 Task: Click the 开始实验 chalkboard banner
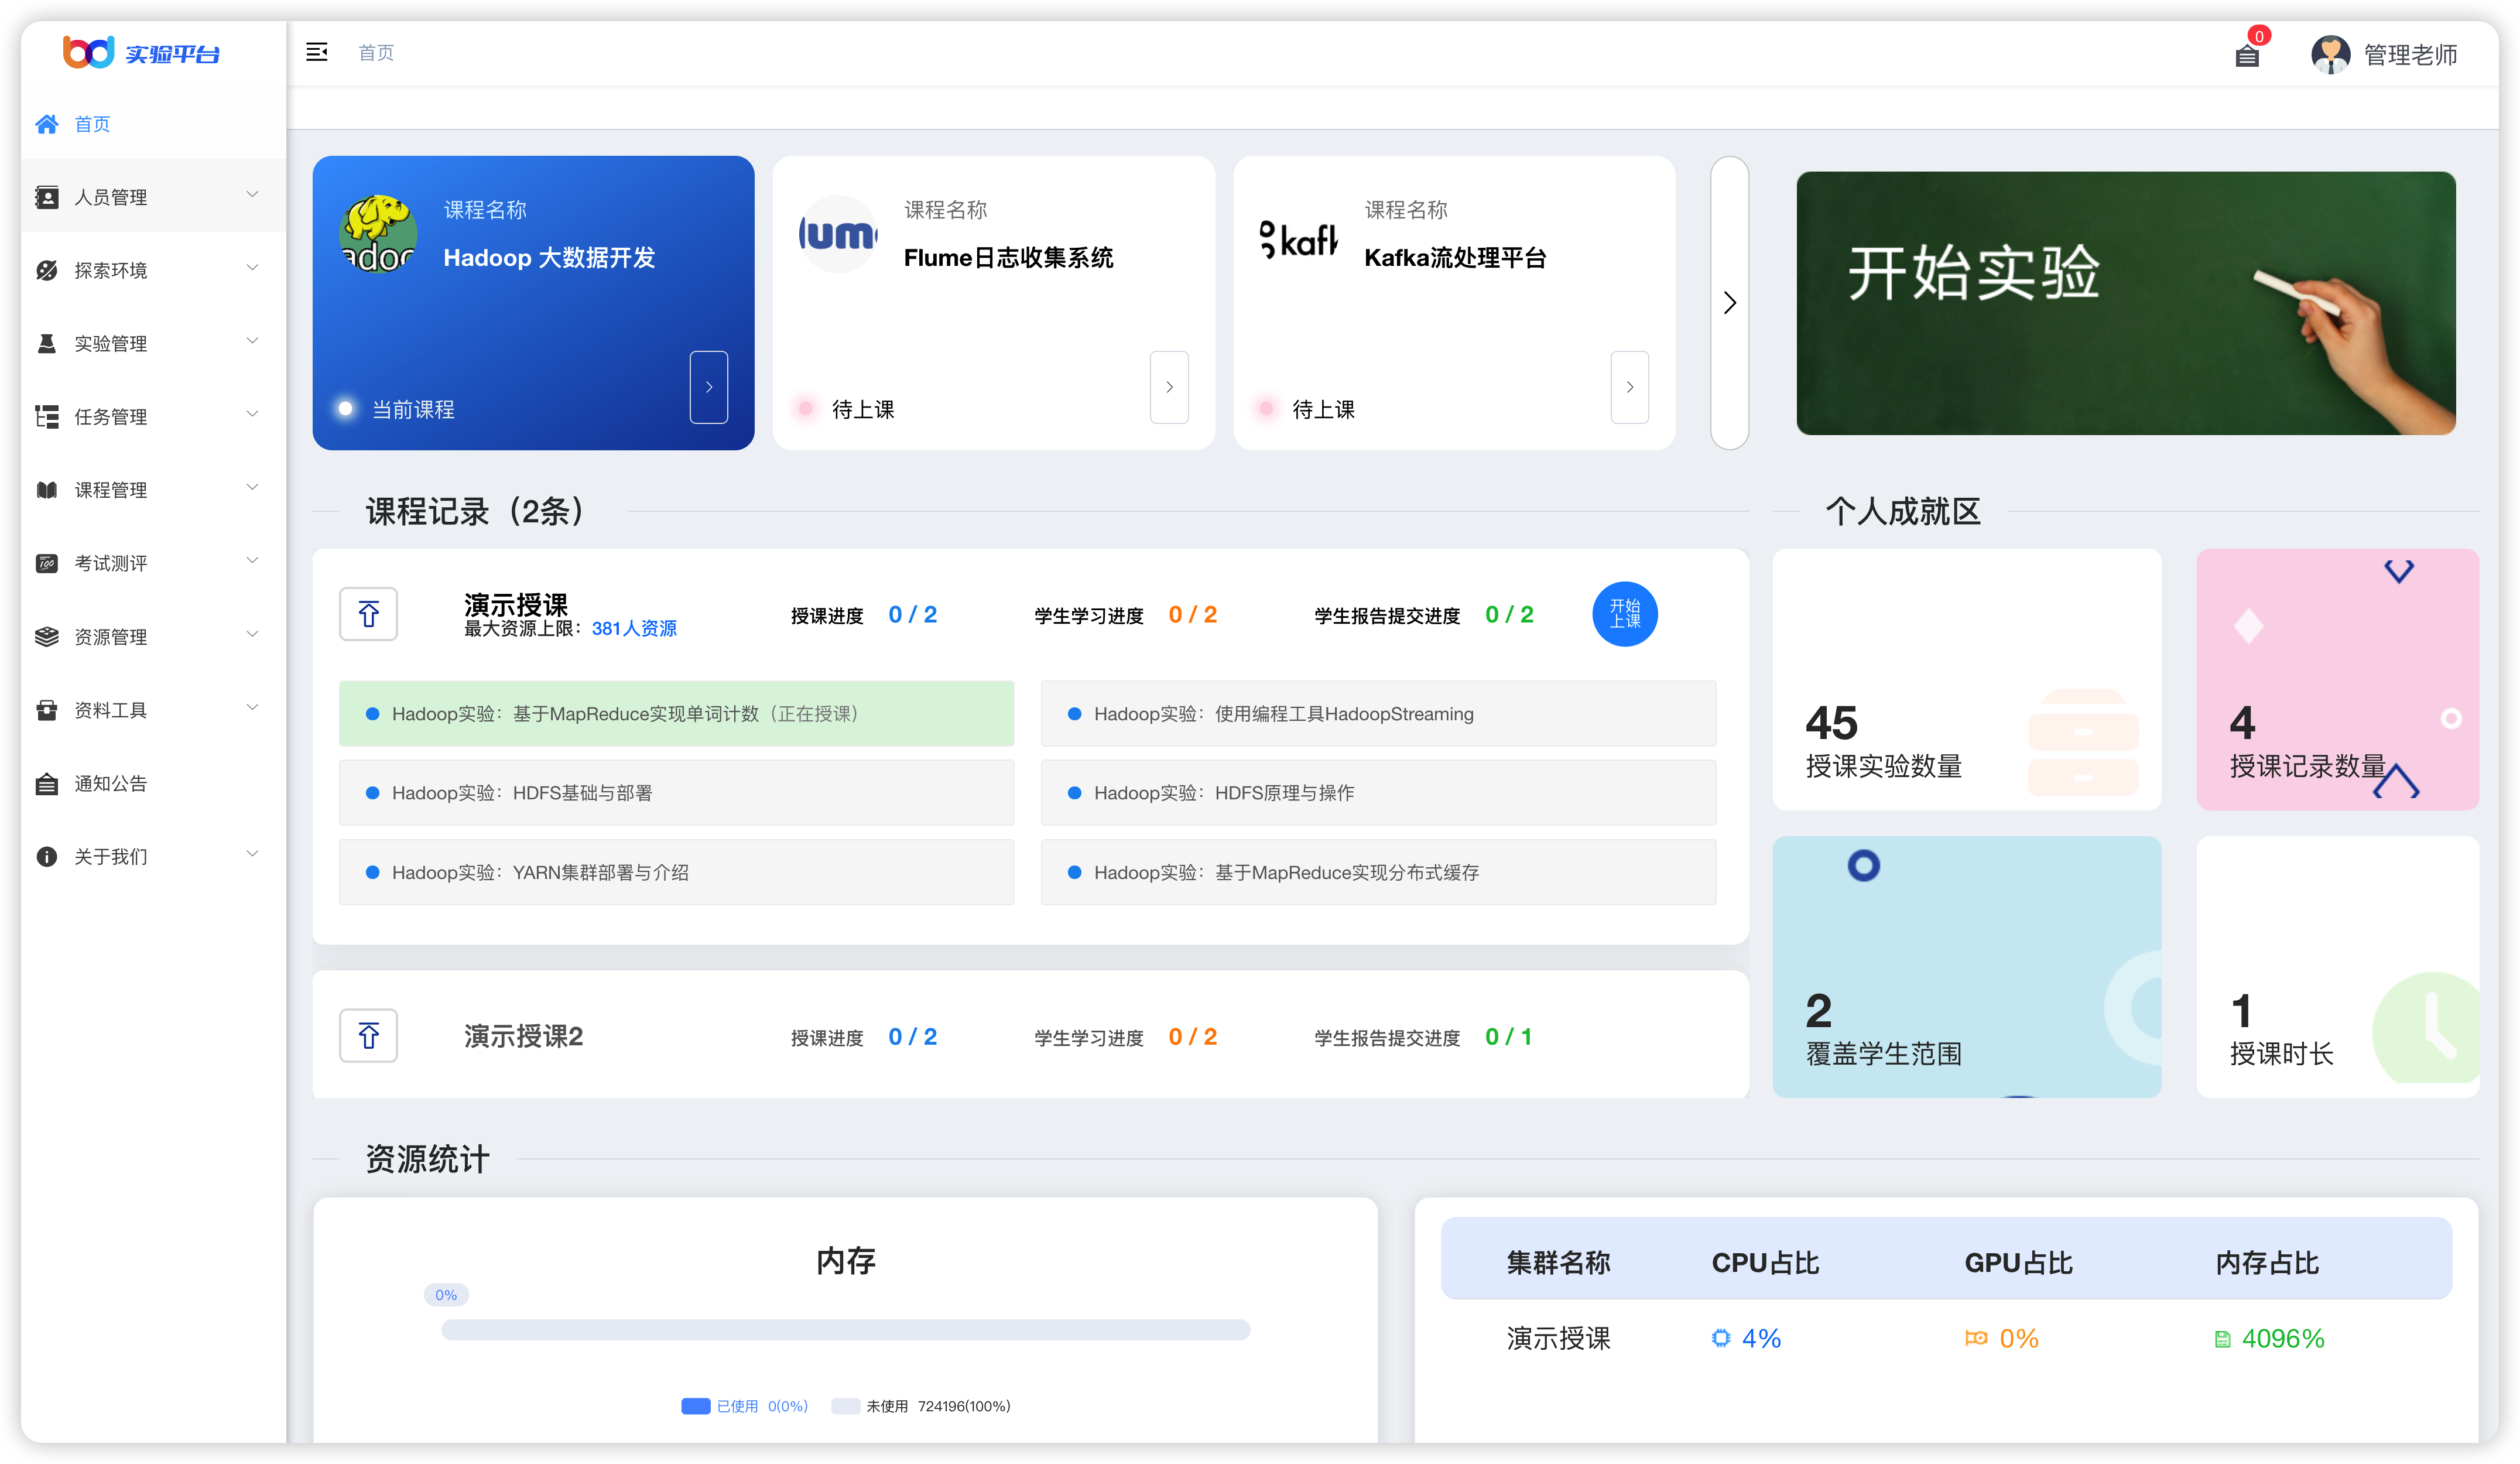pos(2125,303)
